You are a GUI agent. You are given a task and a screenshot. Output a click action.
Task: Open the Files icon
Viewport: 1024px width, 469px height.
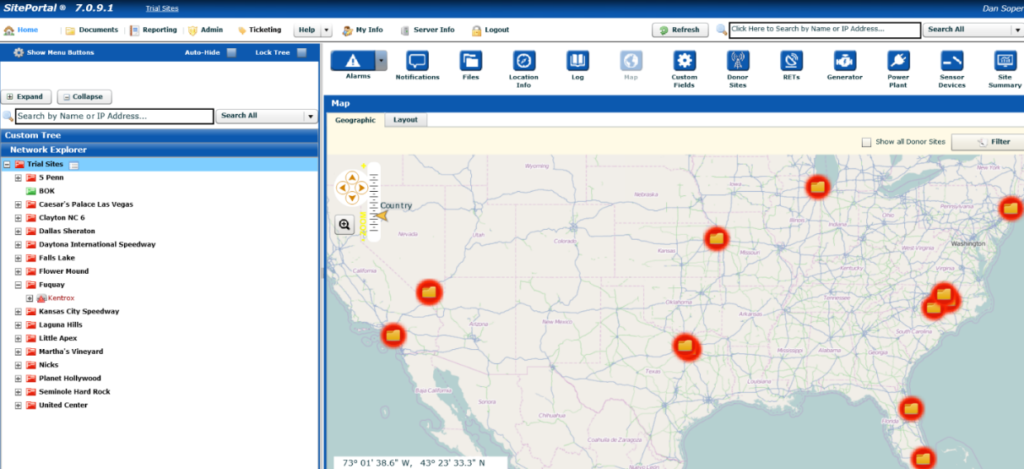click(x=470, y=61)
